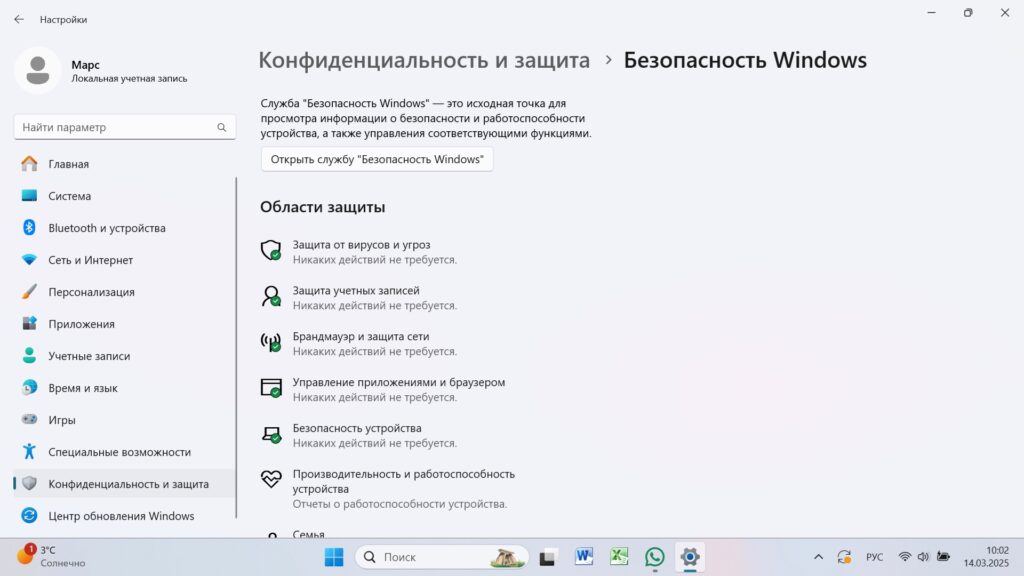Go to Учетные записи section
The width and height of the screenshot is (1024, 576).
pyautogui.click(x=124, y=356)
